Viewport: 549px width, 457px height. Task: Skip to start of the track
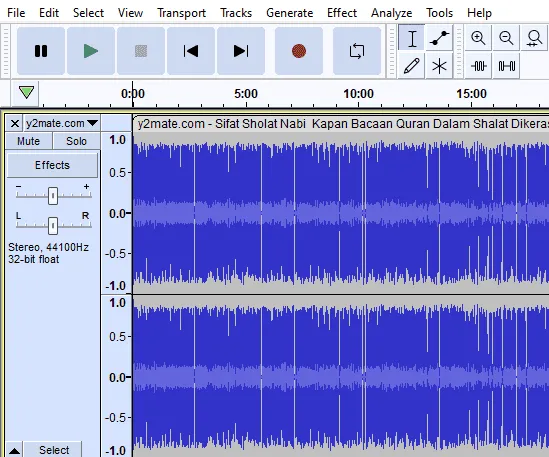[x=191, y=51]
